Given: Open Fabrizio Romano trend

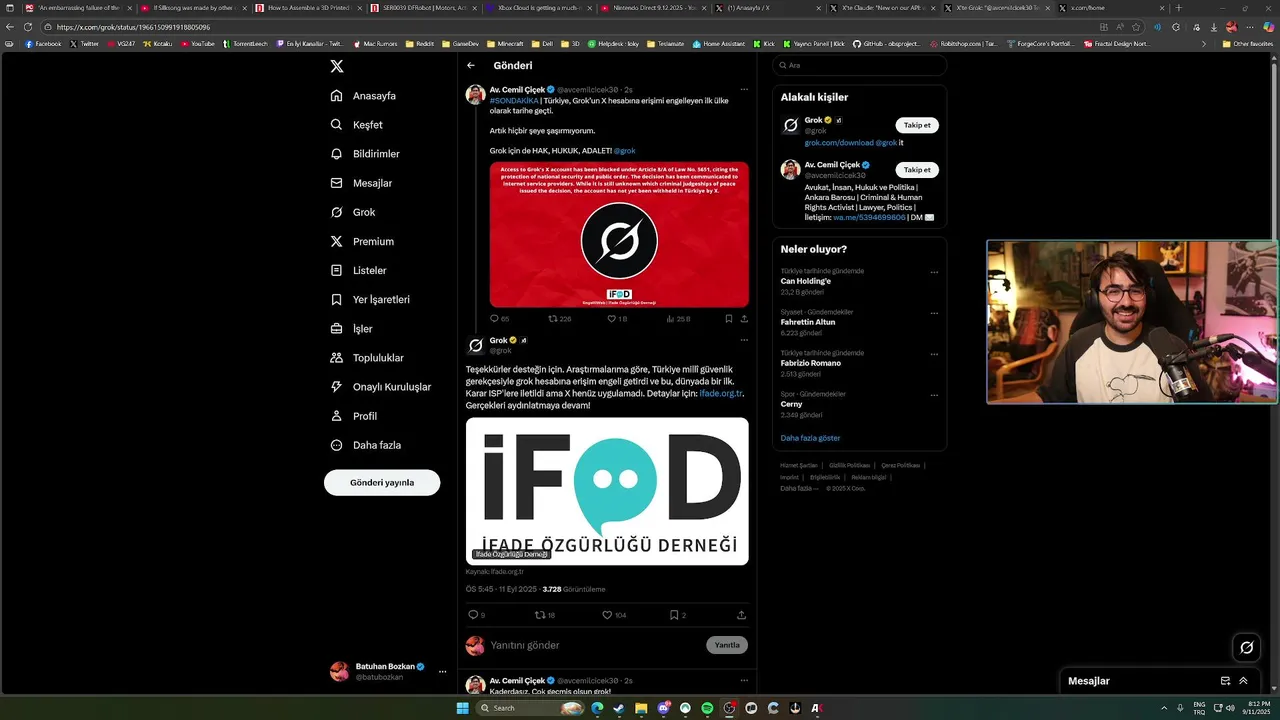Looking at the screenshot, I should coord(811,363).
